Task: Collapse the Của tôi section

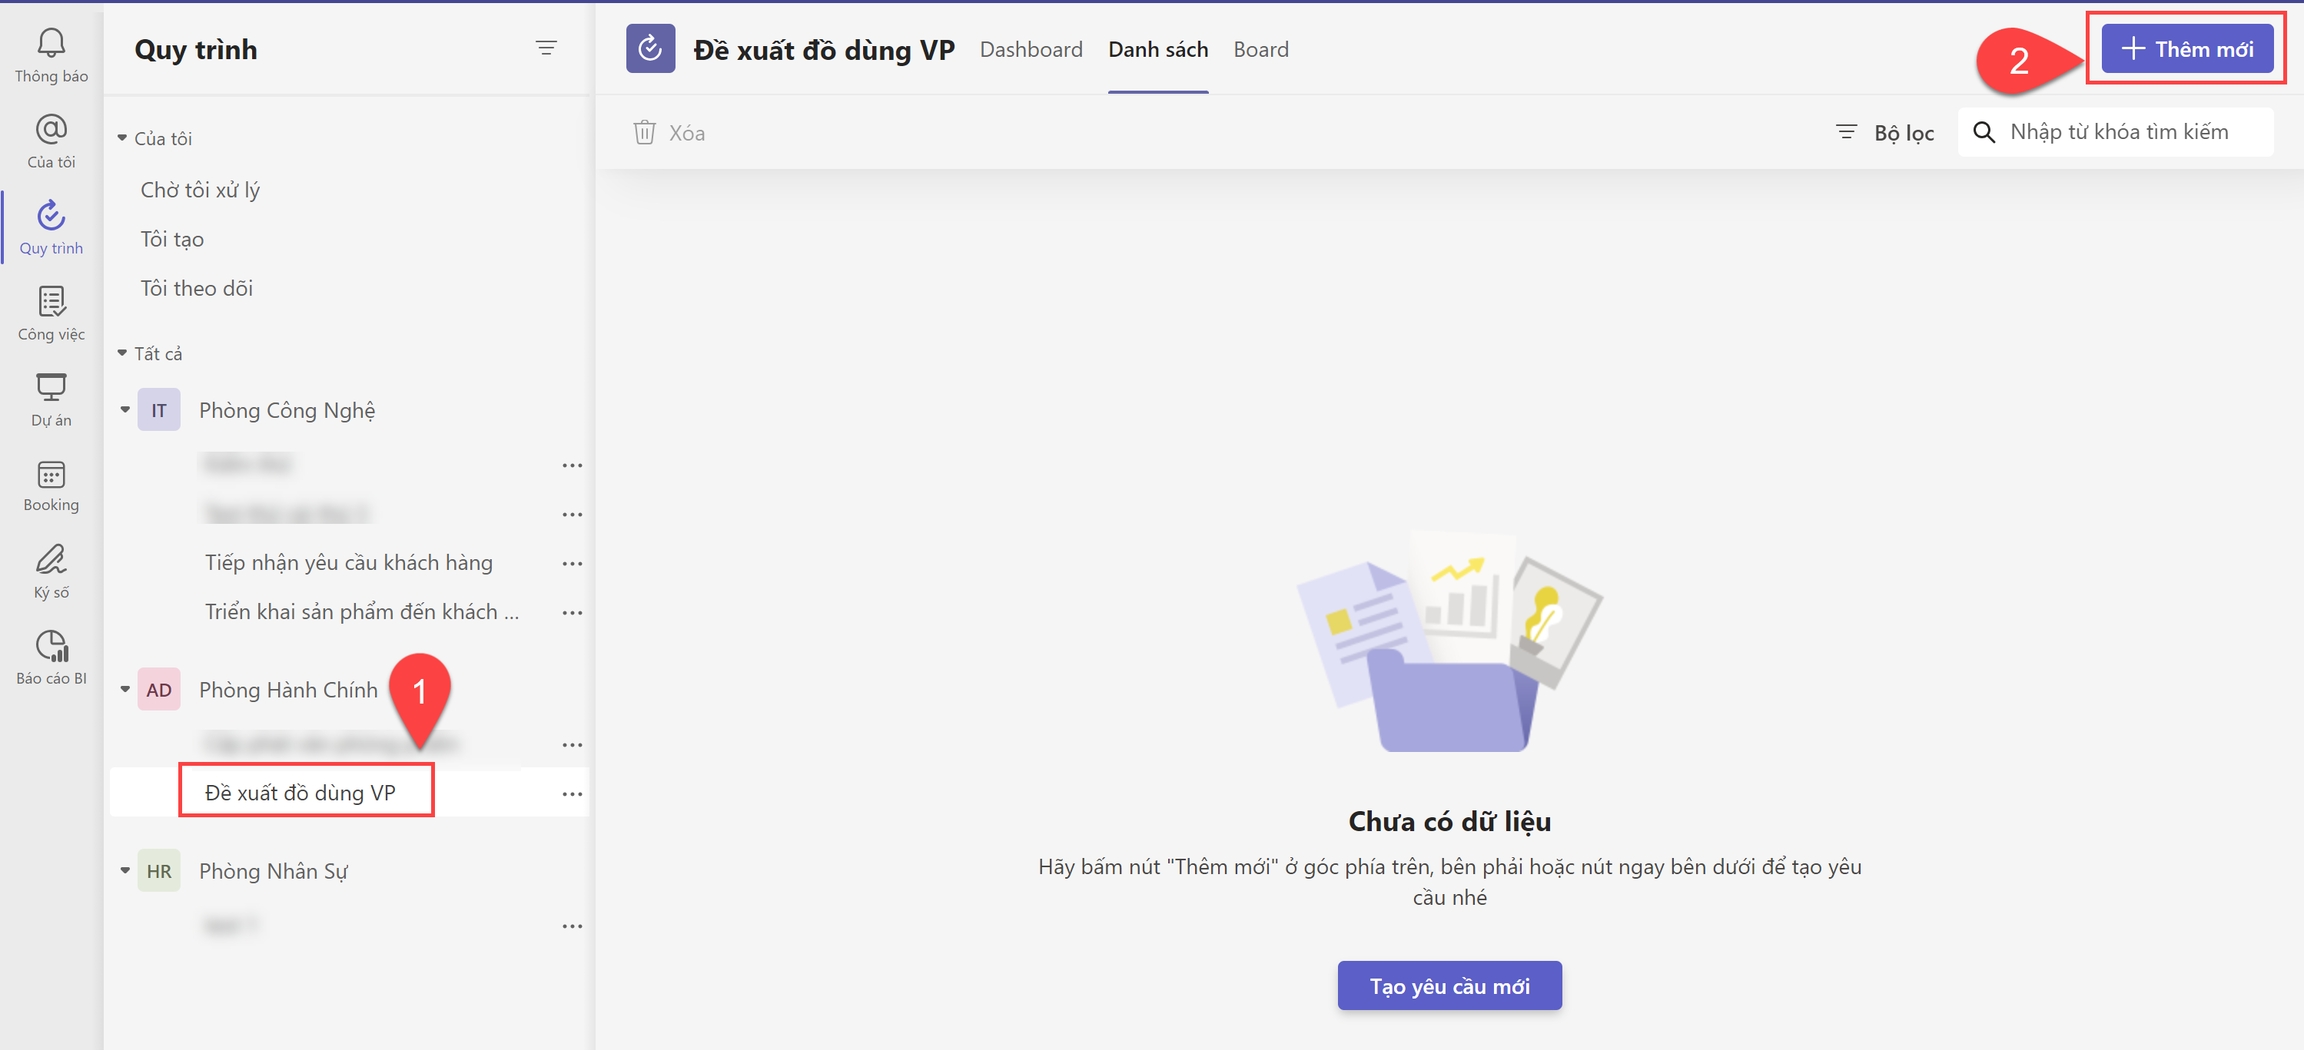Action: 122,138
